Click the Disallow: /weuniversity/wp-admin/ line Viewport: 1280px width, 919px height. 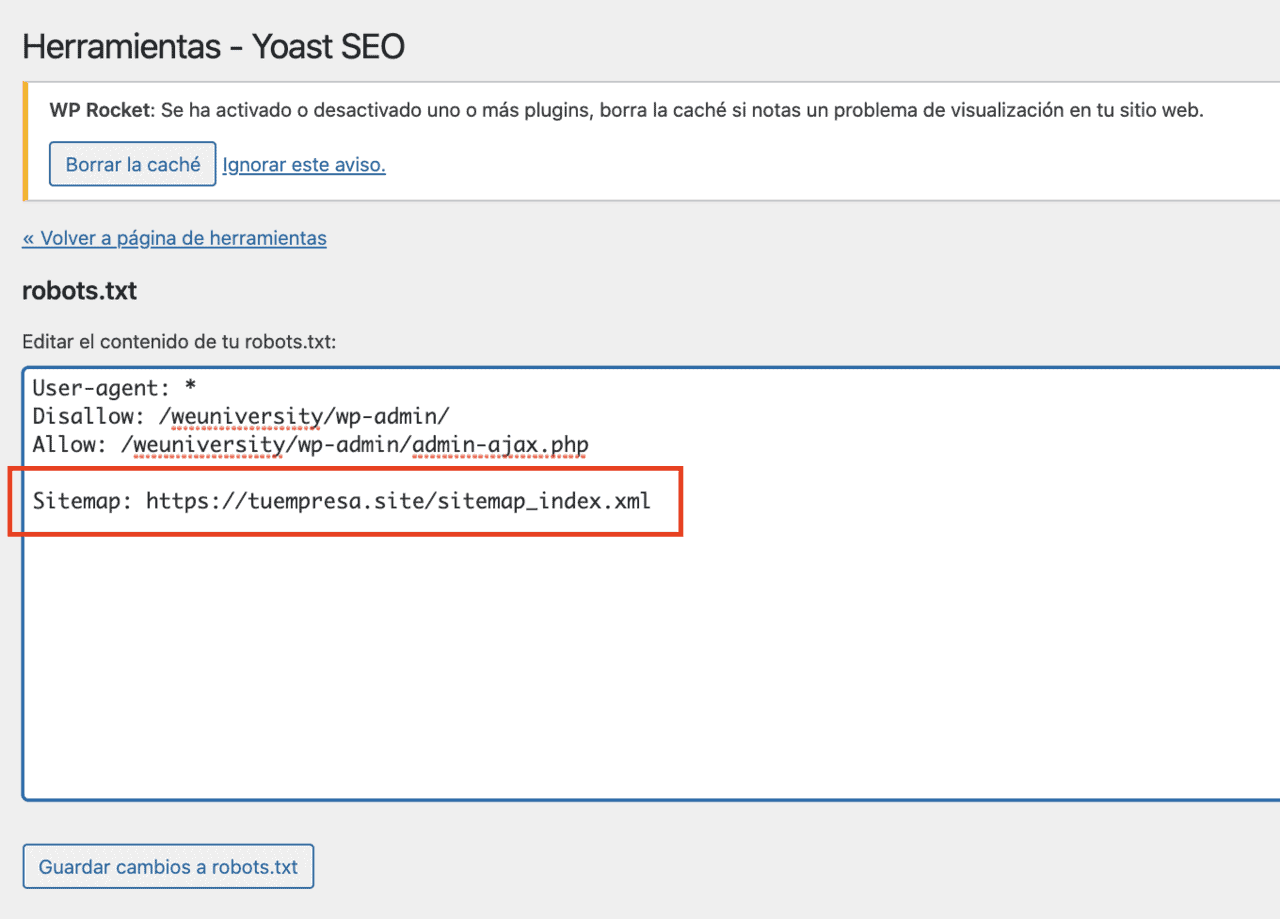(242, 416)
